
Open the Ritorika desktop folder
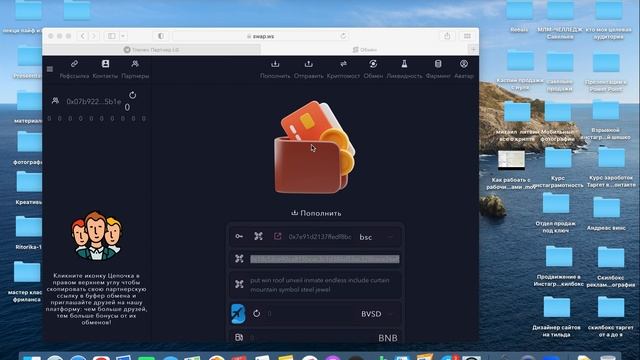29,231
